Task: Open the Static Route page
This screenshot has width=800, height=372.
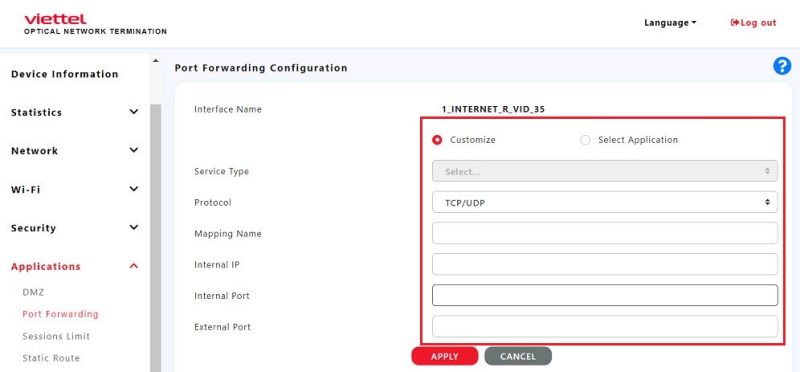Action: click(51, 358)
